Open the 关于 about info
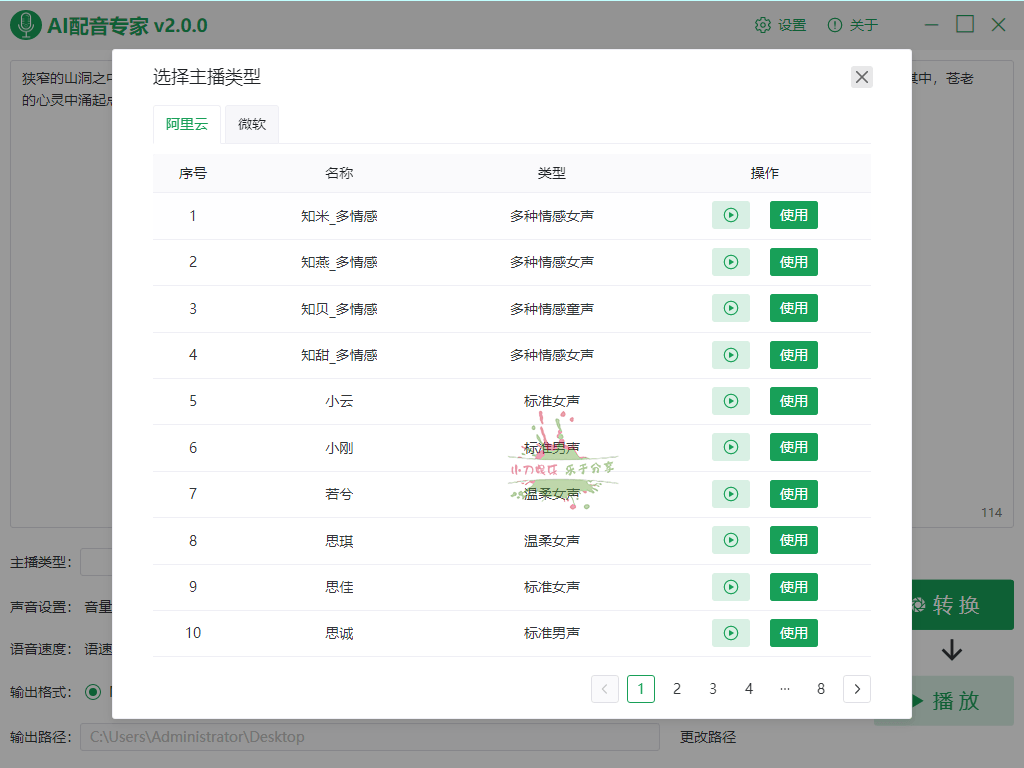1024x768 pixels. 852,25
